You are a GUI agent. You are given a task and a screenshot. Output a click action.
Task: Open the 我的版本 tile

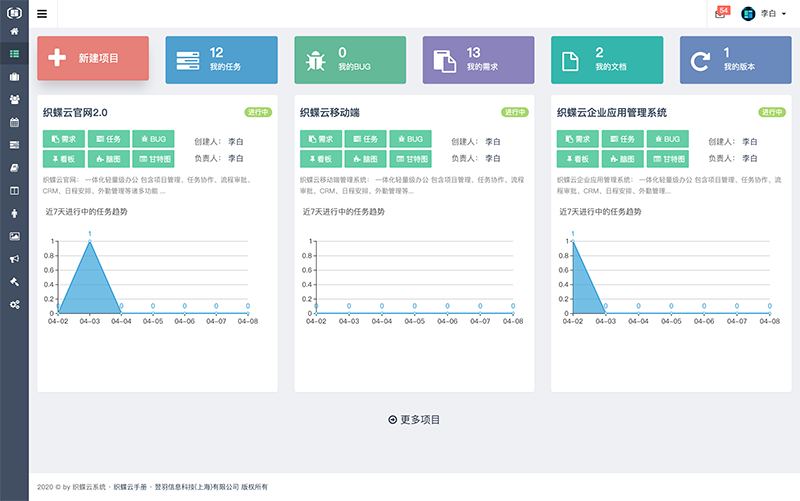click(735, 59)
